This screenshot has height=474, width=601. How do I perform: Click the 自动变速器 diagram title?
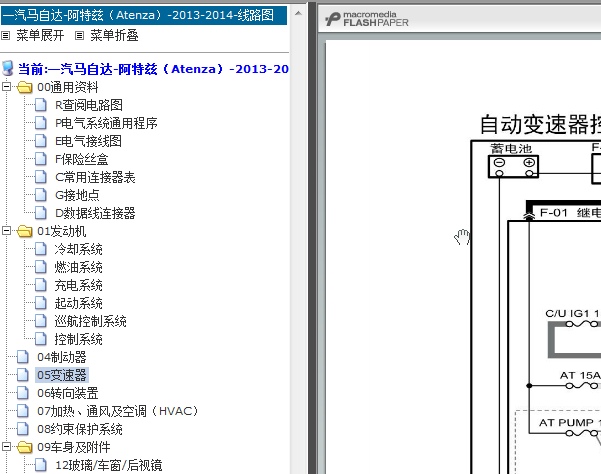(540, 124)
